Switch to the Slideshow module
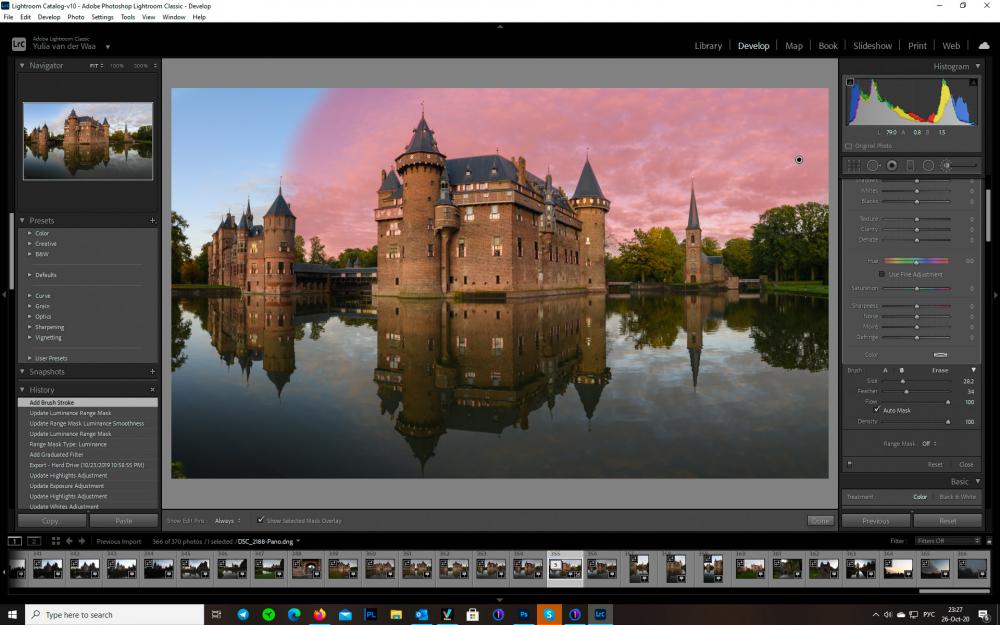 (872, 46)
